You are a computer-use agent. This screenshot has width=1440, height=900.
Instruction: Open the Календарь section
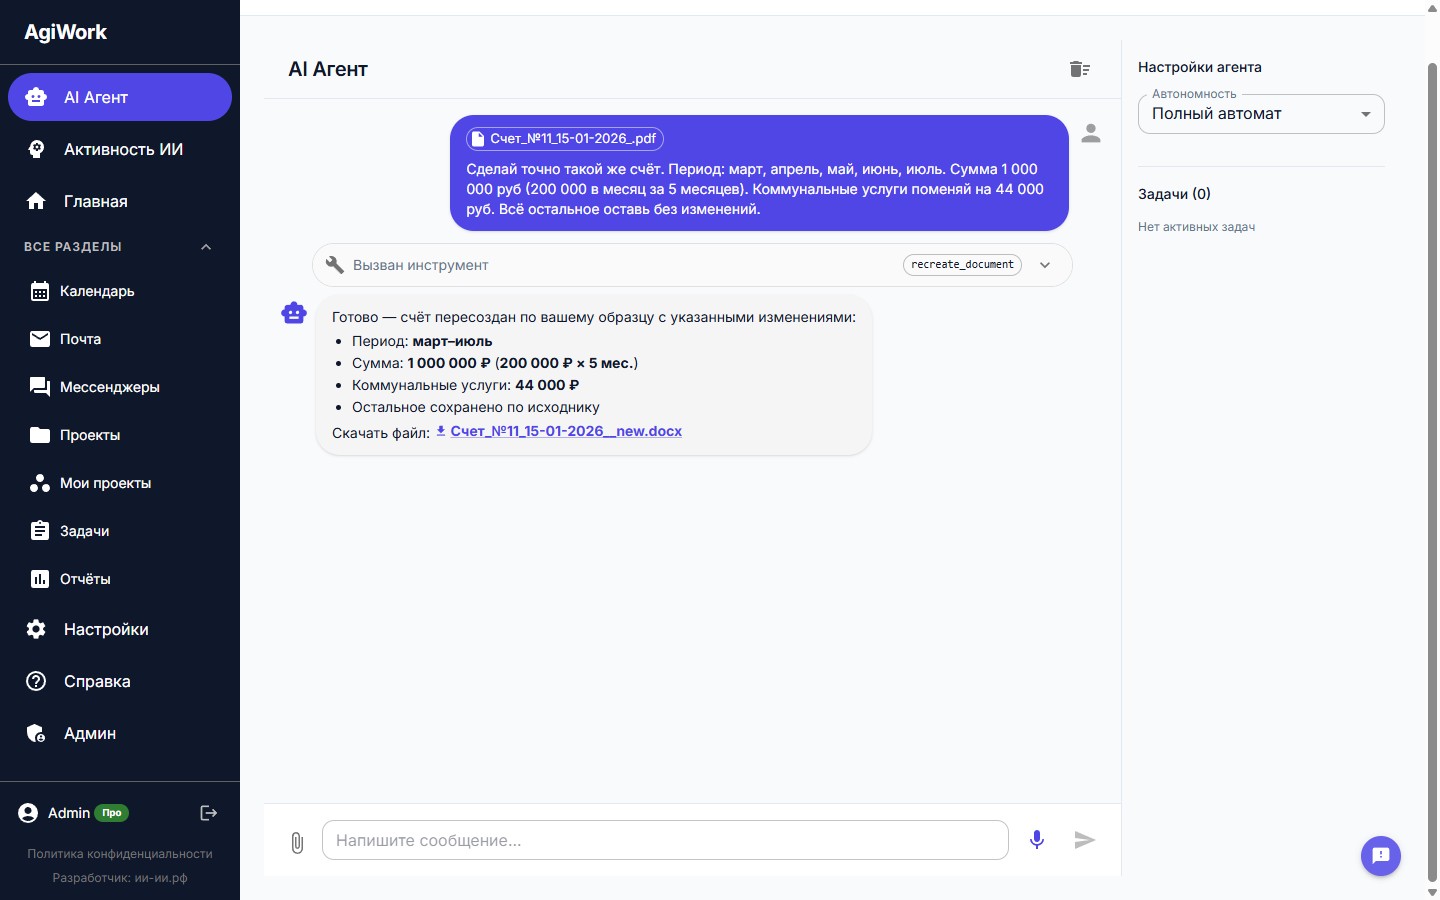tap(97, 291)
